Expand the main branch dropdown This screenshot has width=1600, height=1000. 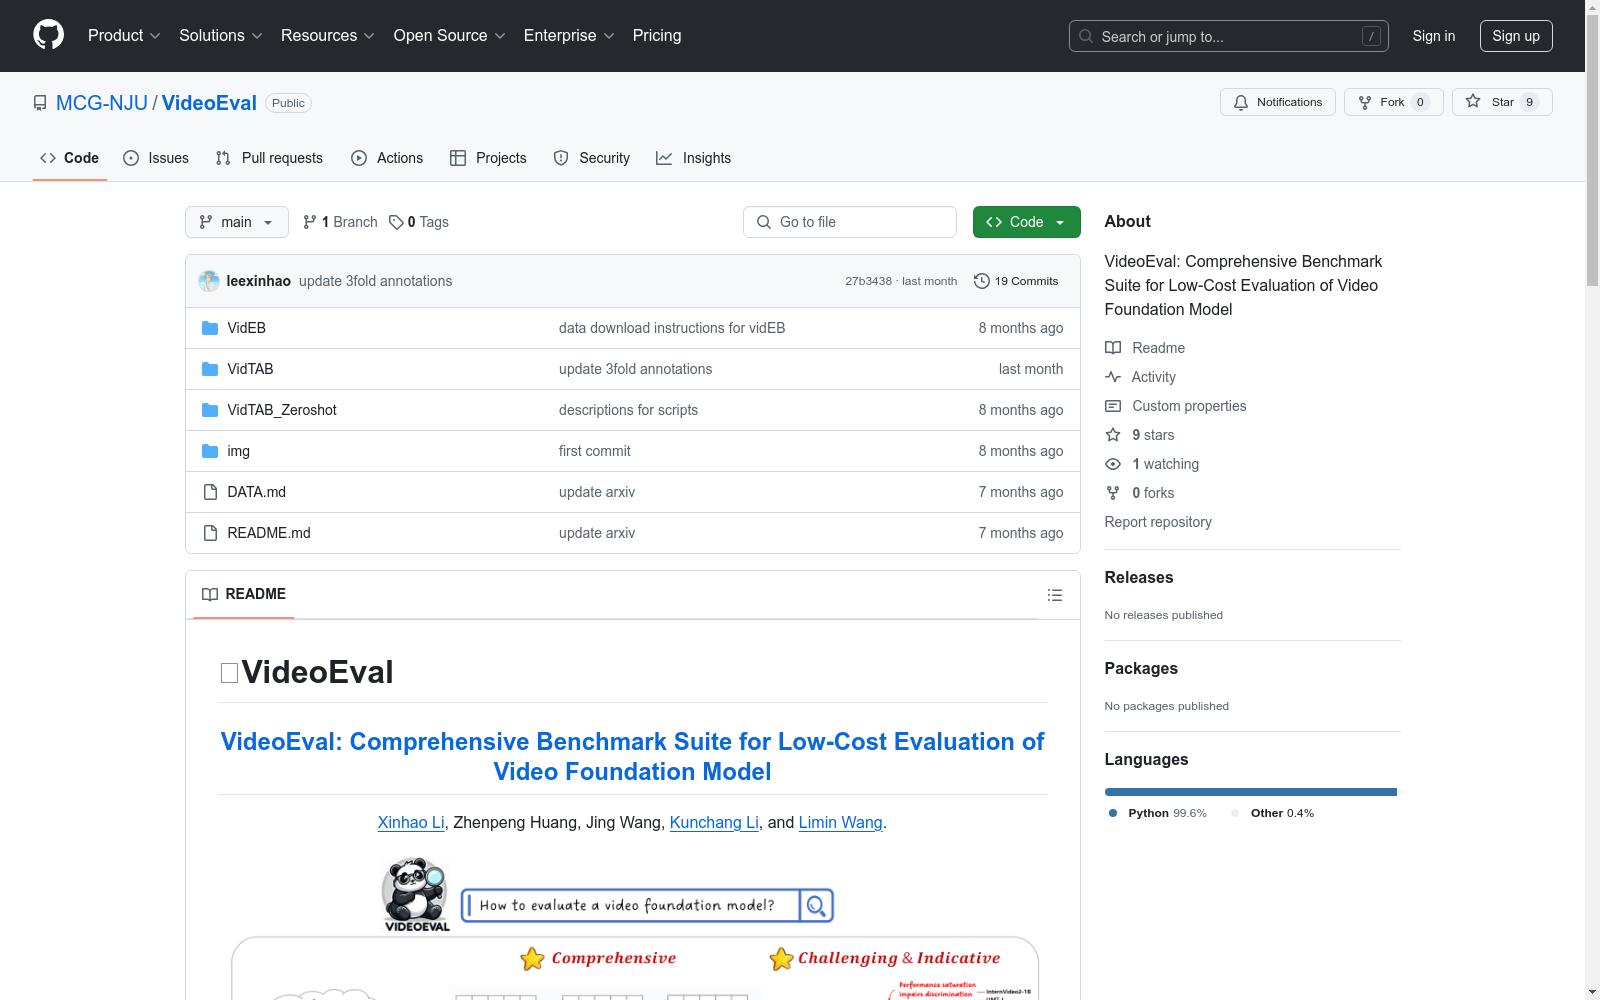point(236,222)
